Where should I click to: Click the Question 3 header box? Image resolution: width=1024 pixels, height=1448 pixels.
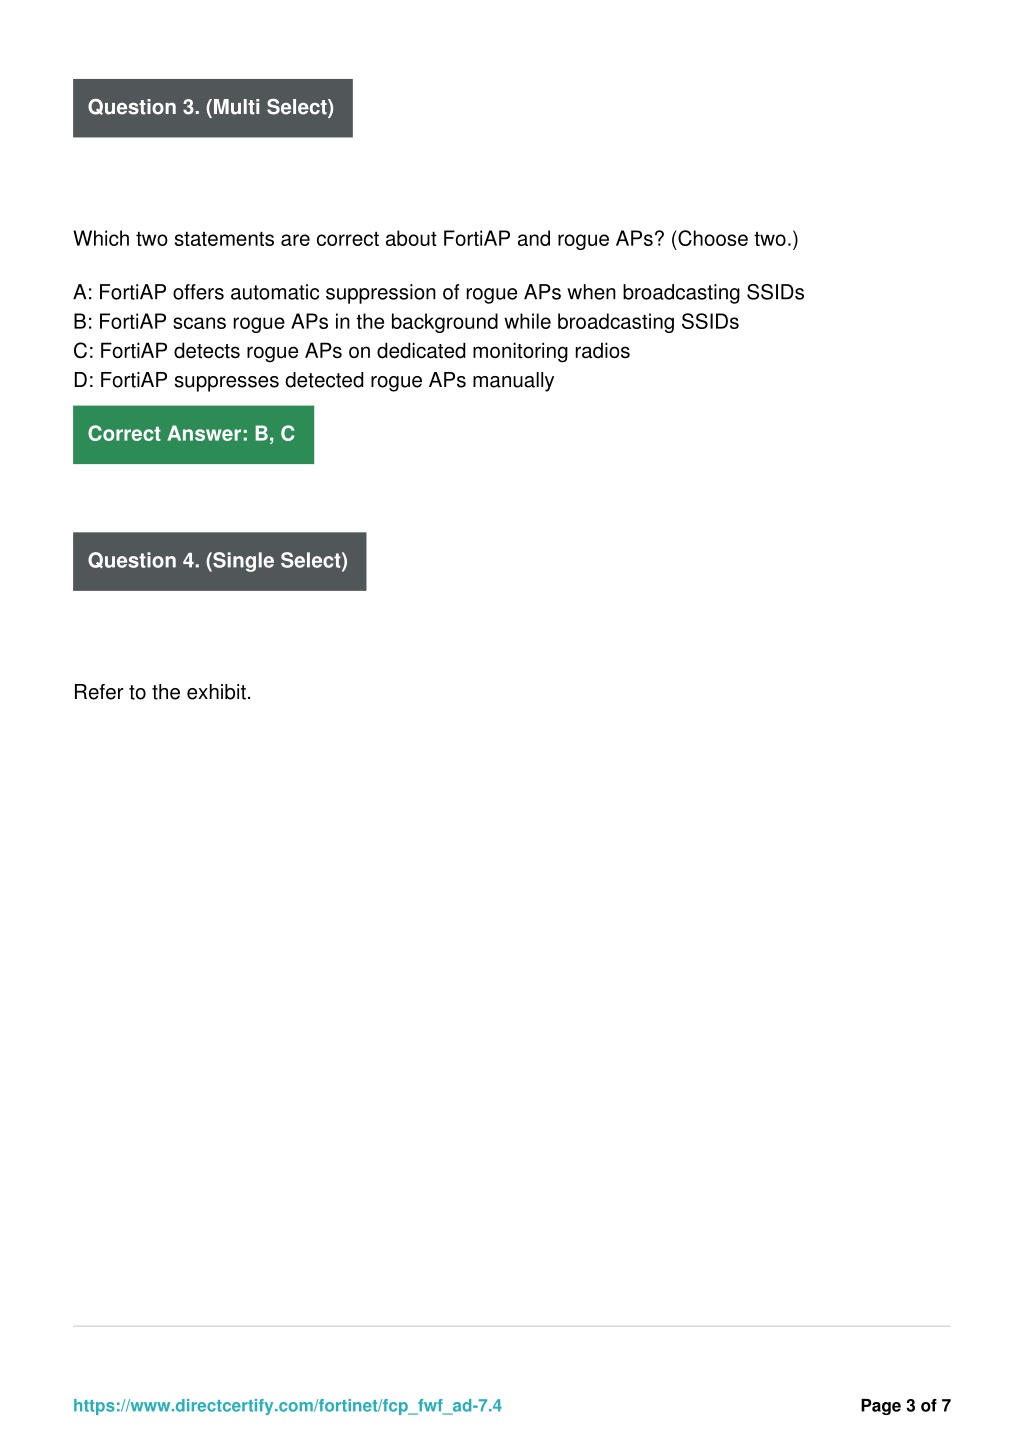click(213, 108)
